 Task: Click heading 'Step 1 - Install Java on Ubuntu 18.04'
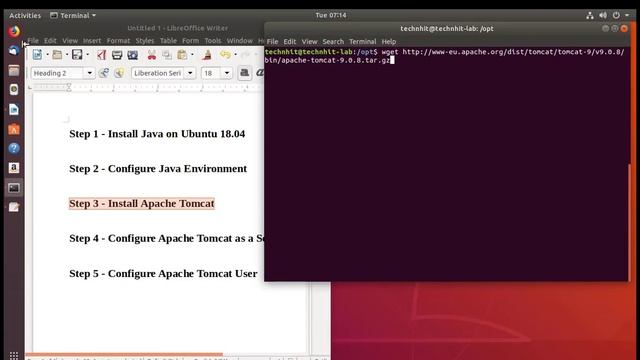coord(157,134)
